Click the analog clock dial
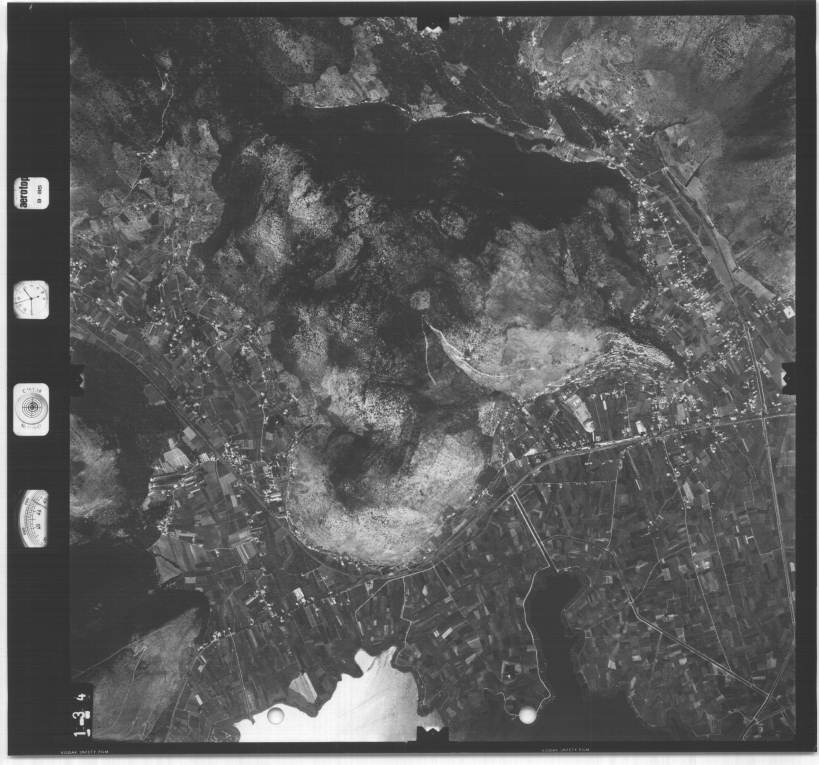819x765 pixels. 31,299
